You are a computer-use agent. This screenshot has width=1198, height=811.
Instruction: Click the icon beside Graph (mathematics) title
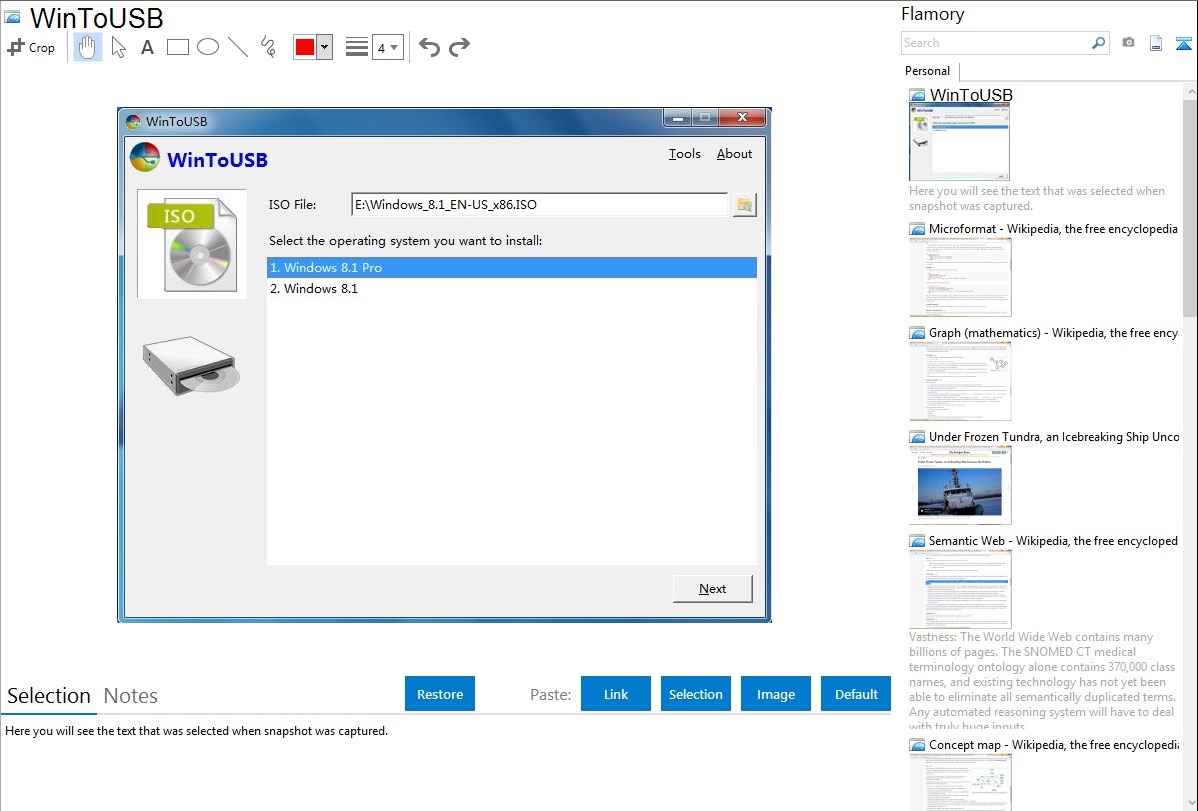pos(918,333)
